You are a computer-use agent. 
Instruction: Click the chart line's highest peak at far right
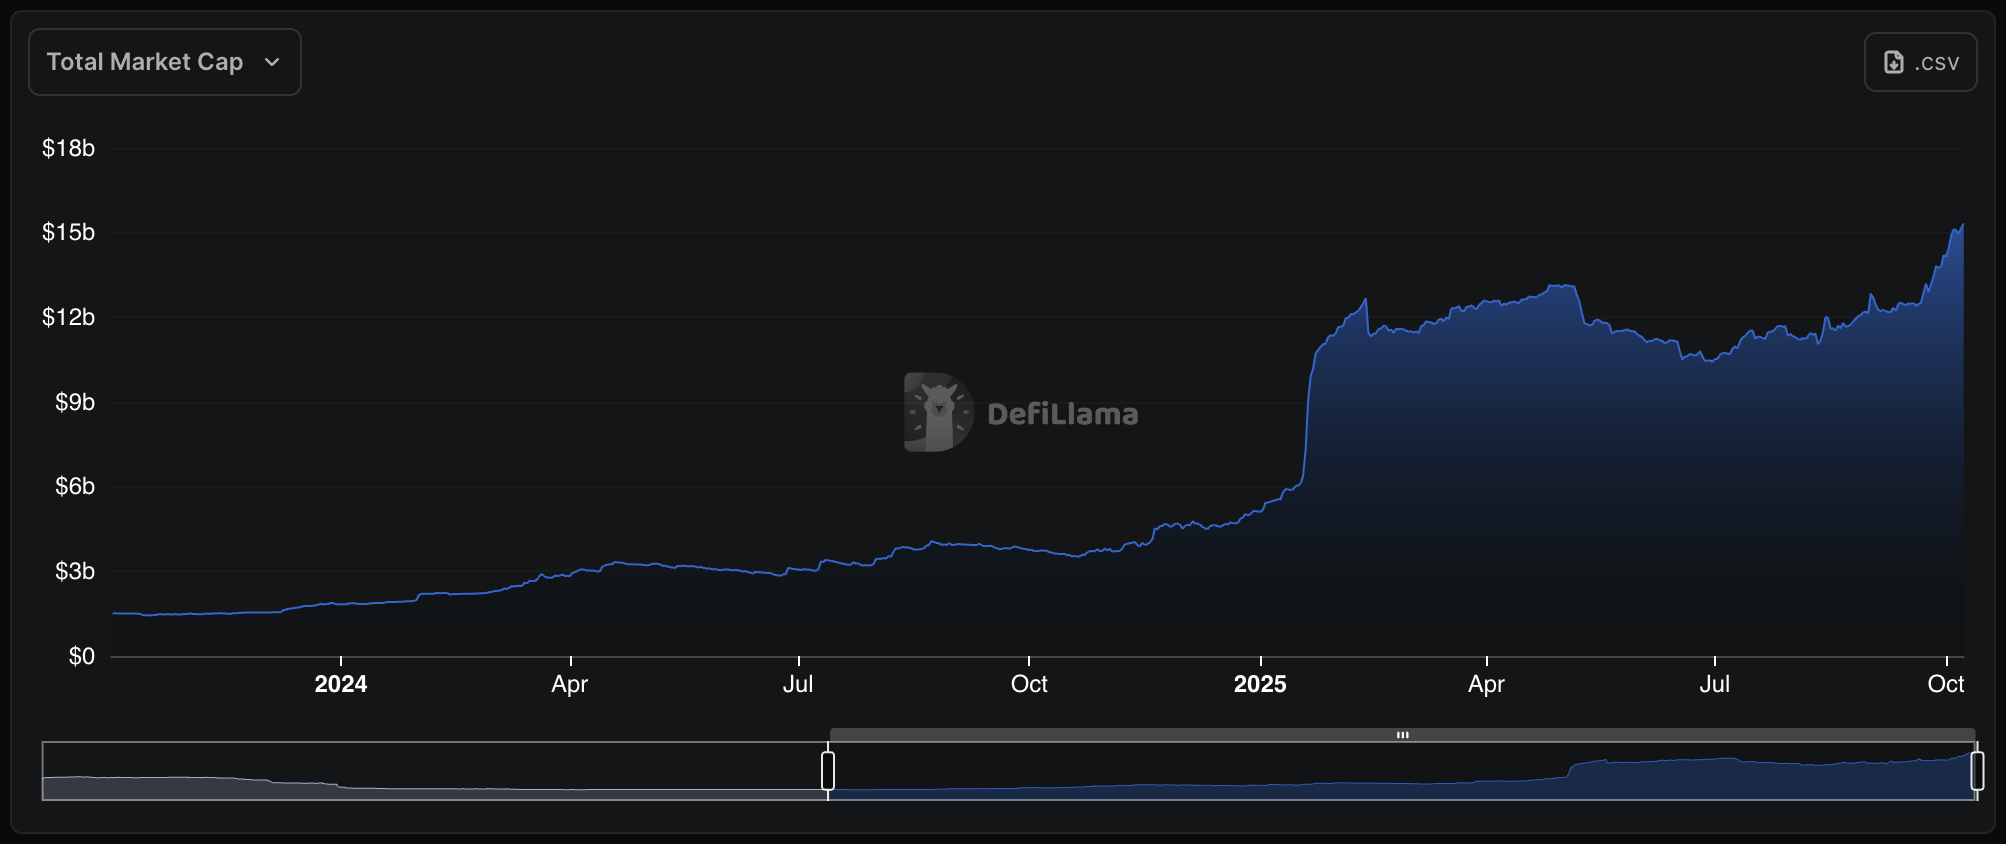pyautogui.click(x=1962, y=226)
